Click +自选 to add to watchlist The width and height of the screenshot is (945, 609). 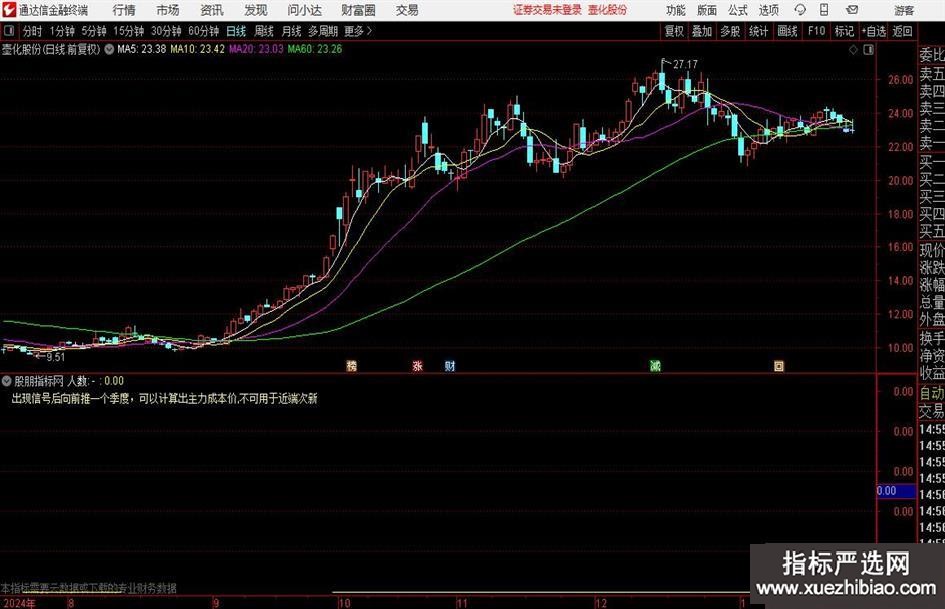pos(874,31)
